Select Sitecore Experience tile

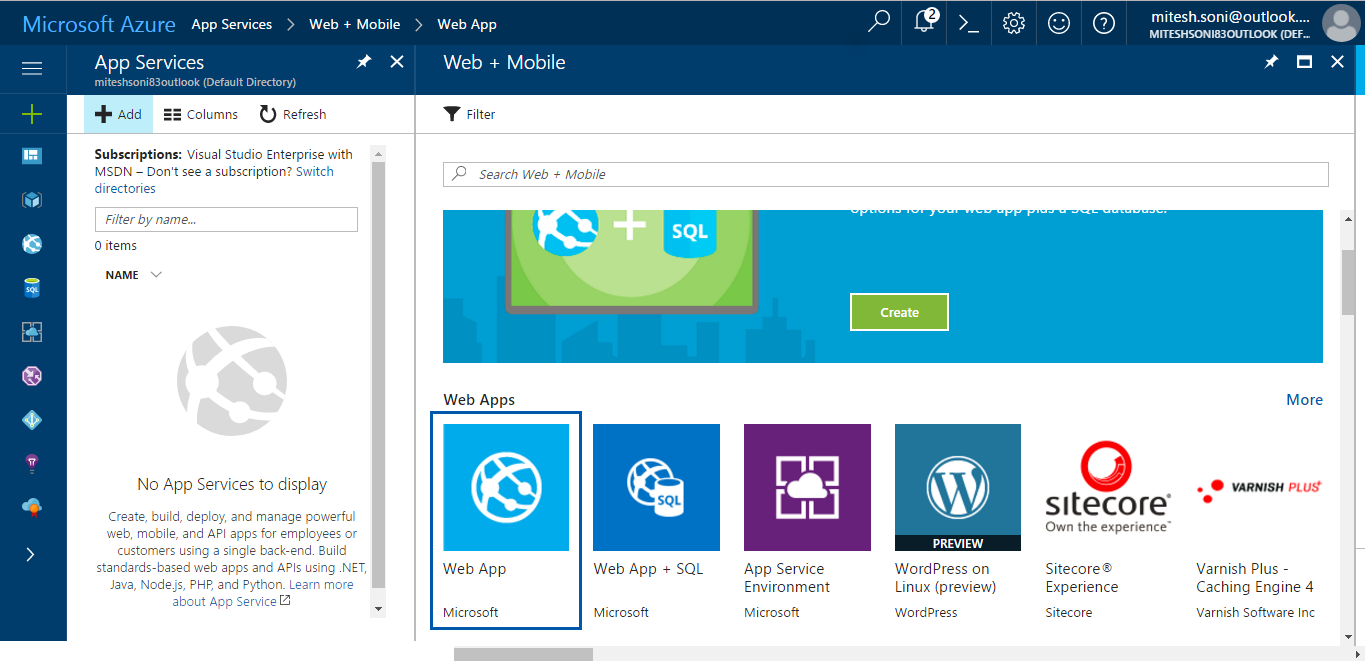coord(1108,520)
